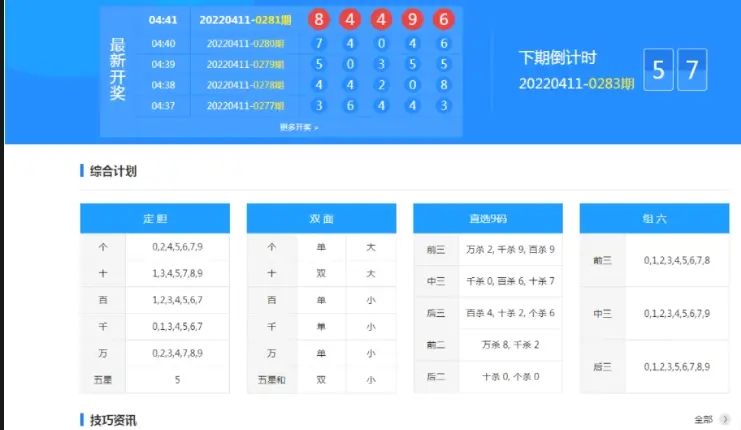
Task: Switch to the 双面 plan header
Action: tap(321, 218)
